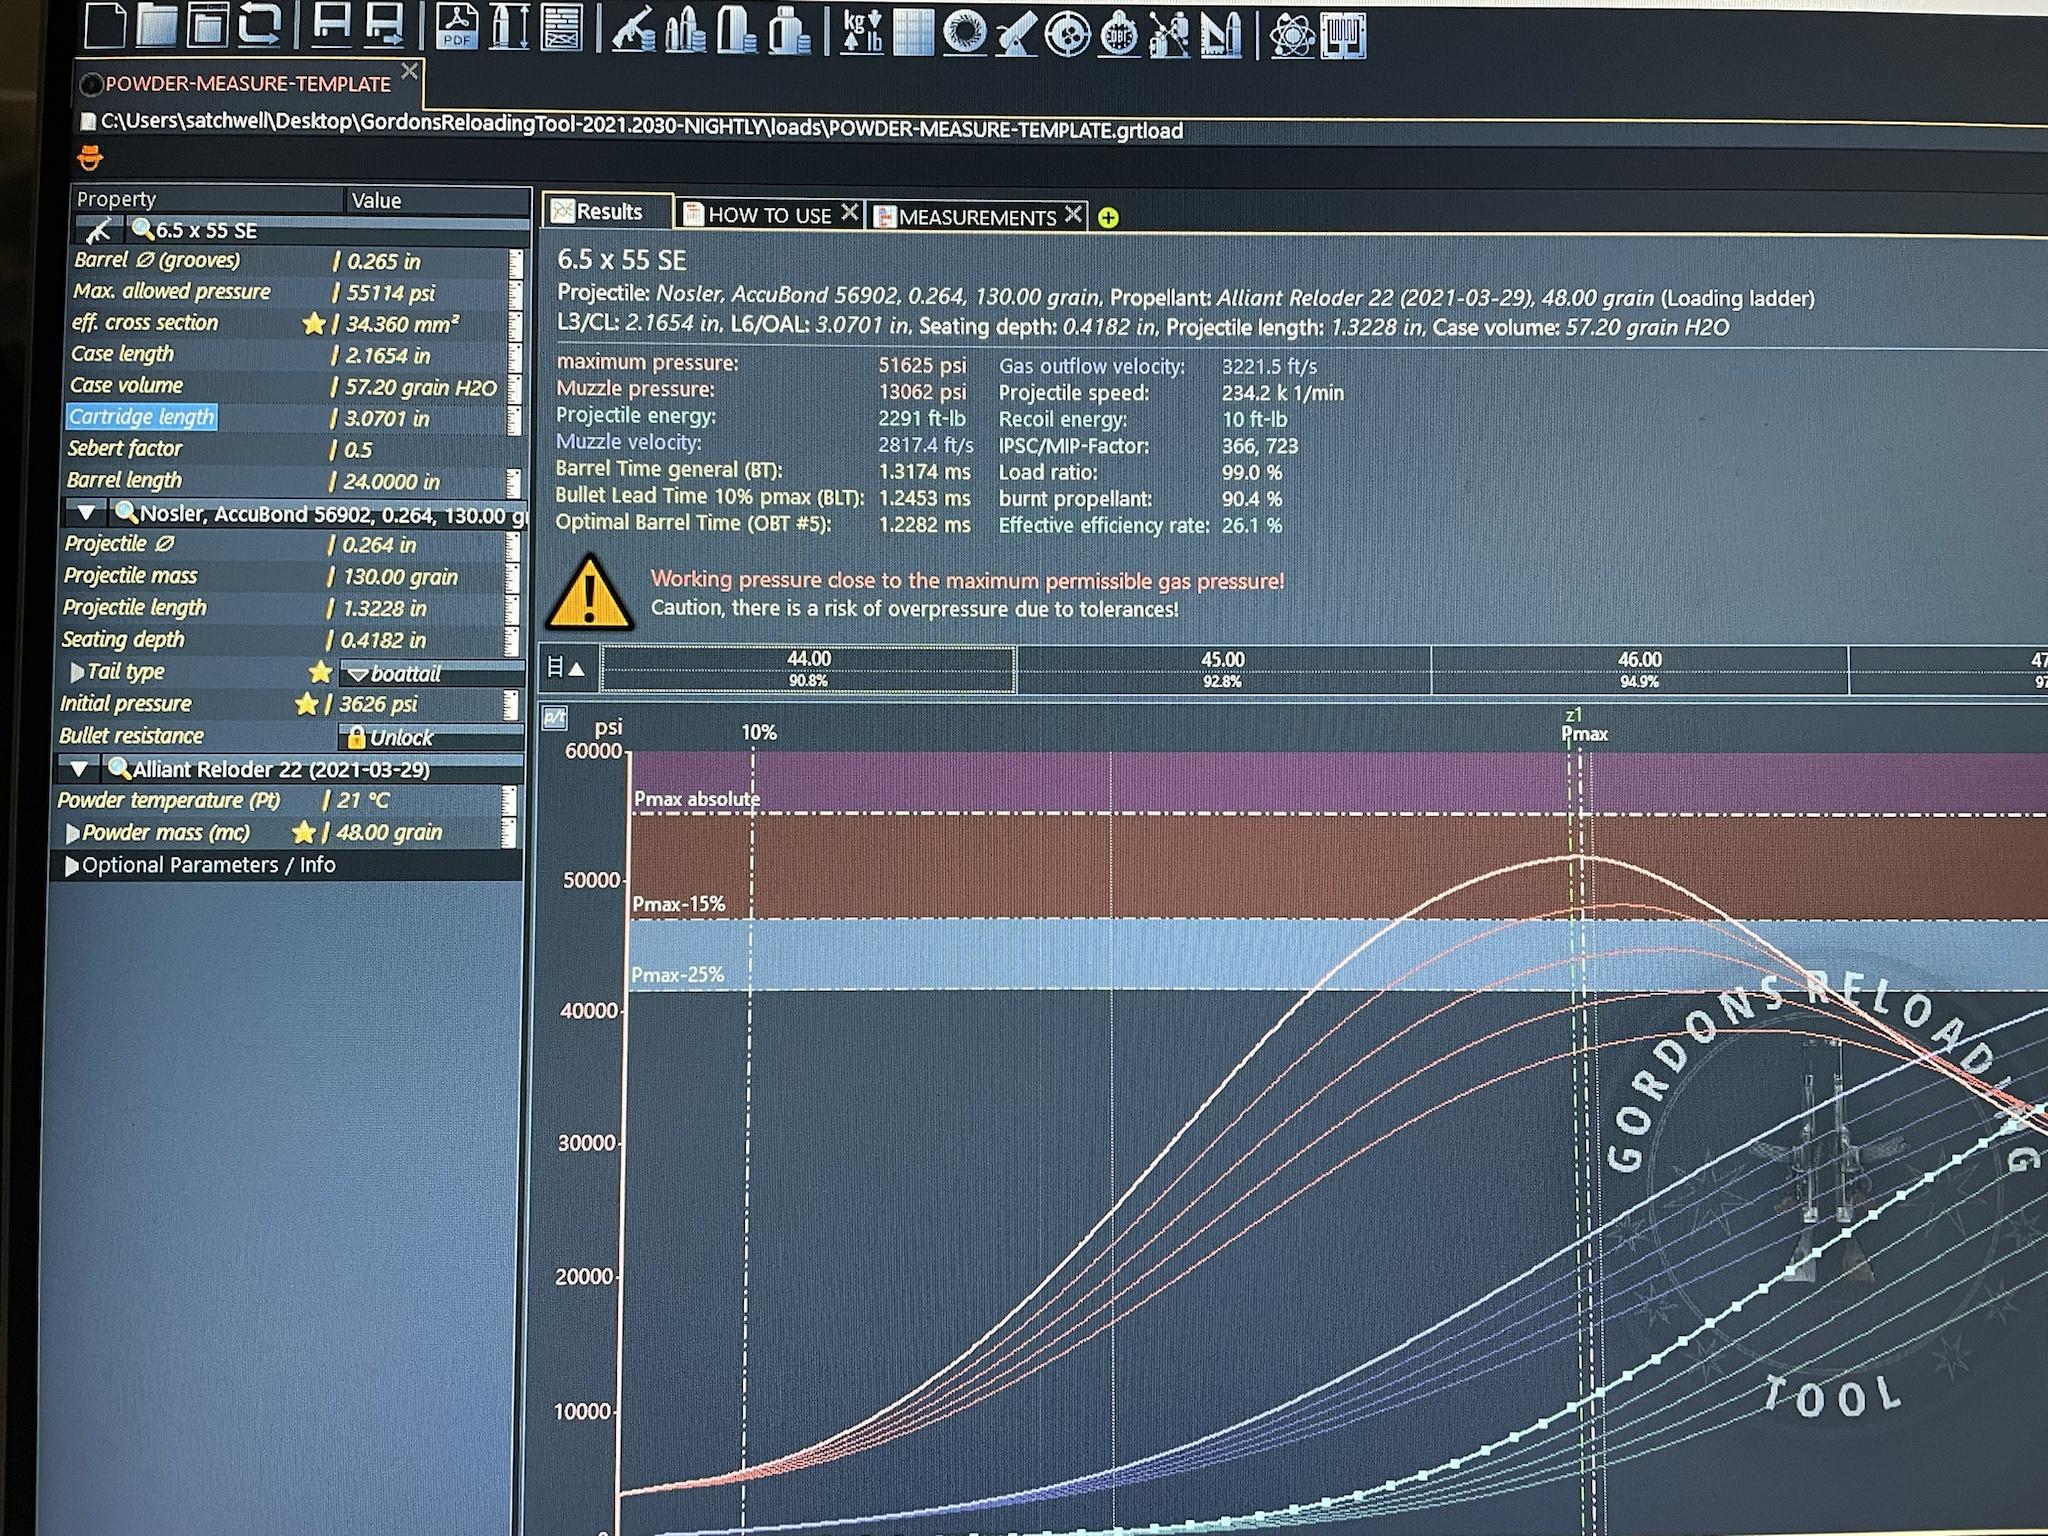Open the rifle database icon
Image resolution: width=2048 pixels, height=1536 pixels.
(633, 29)
